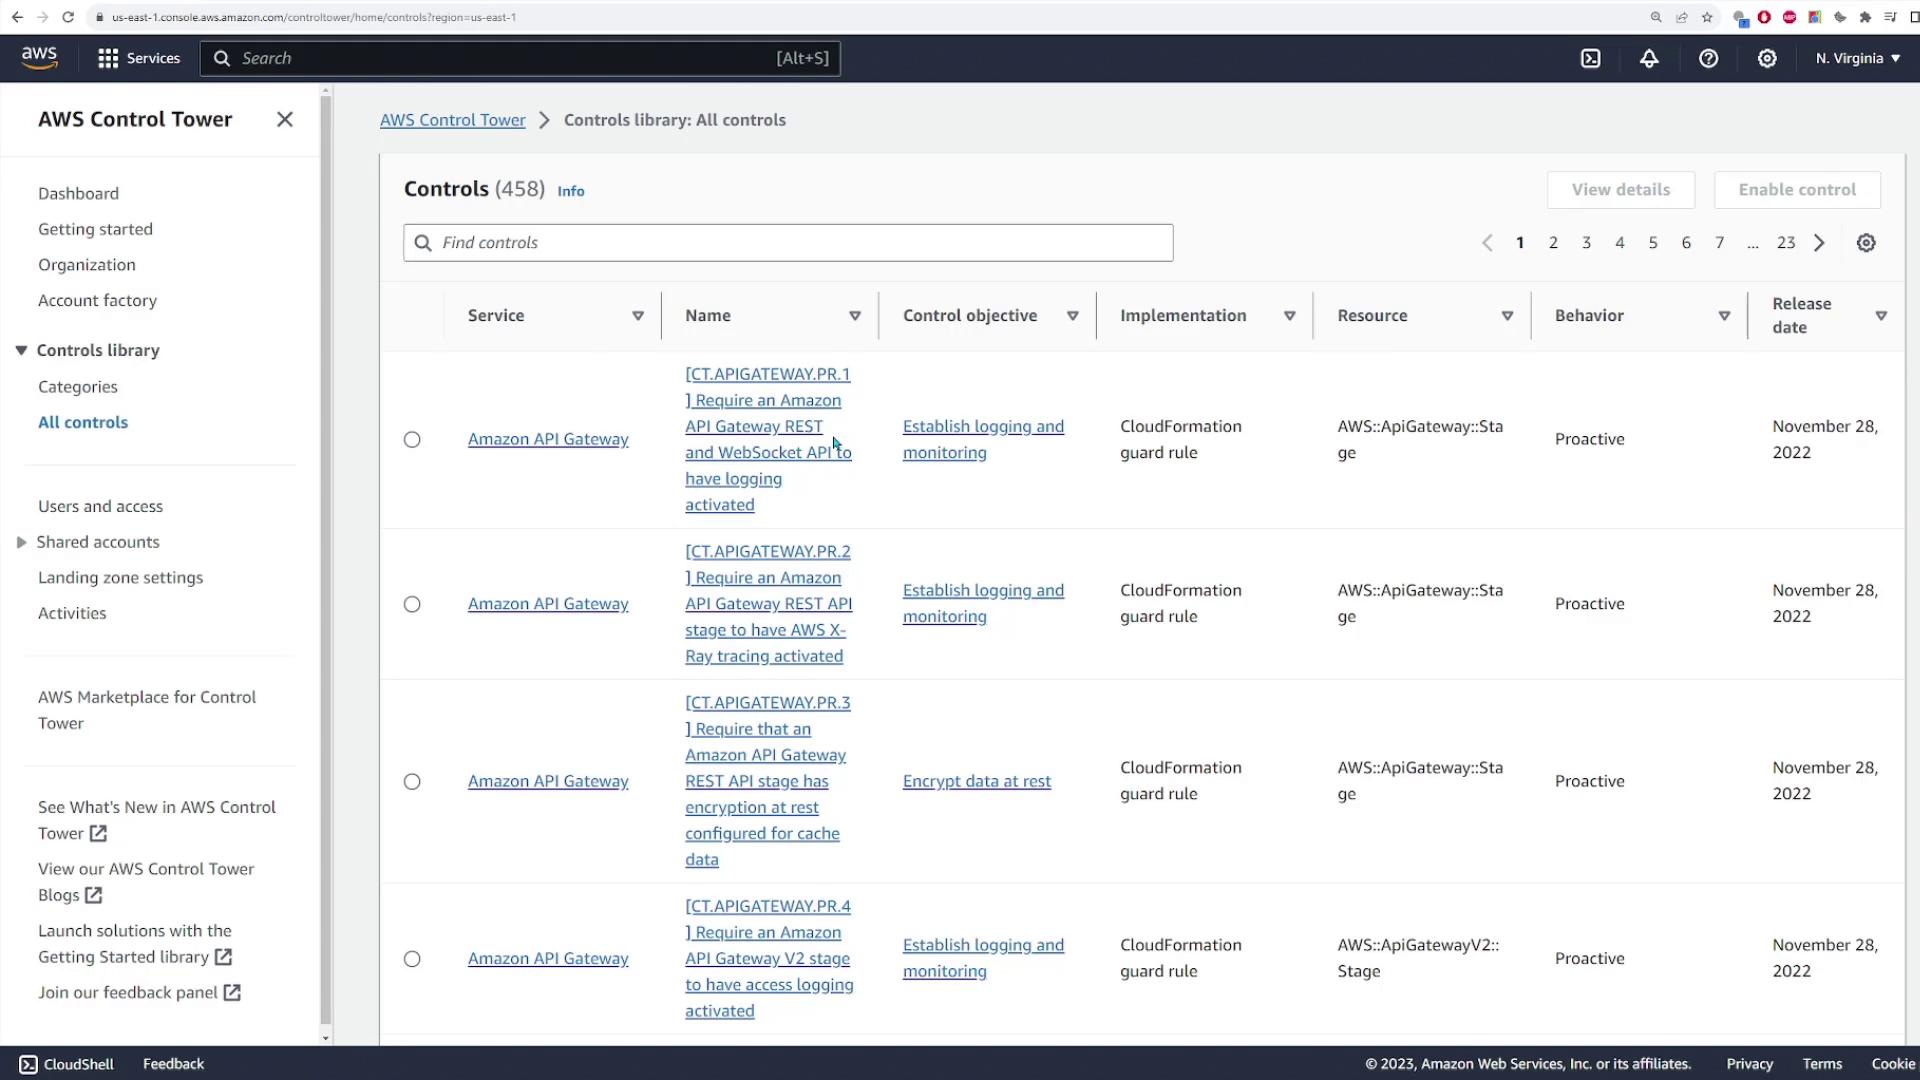Collapse the Controls library section

[21, 351]
